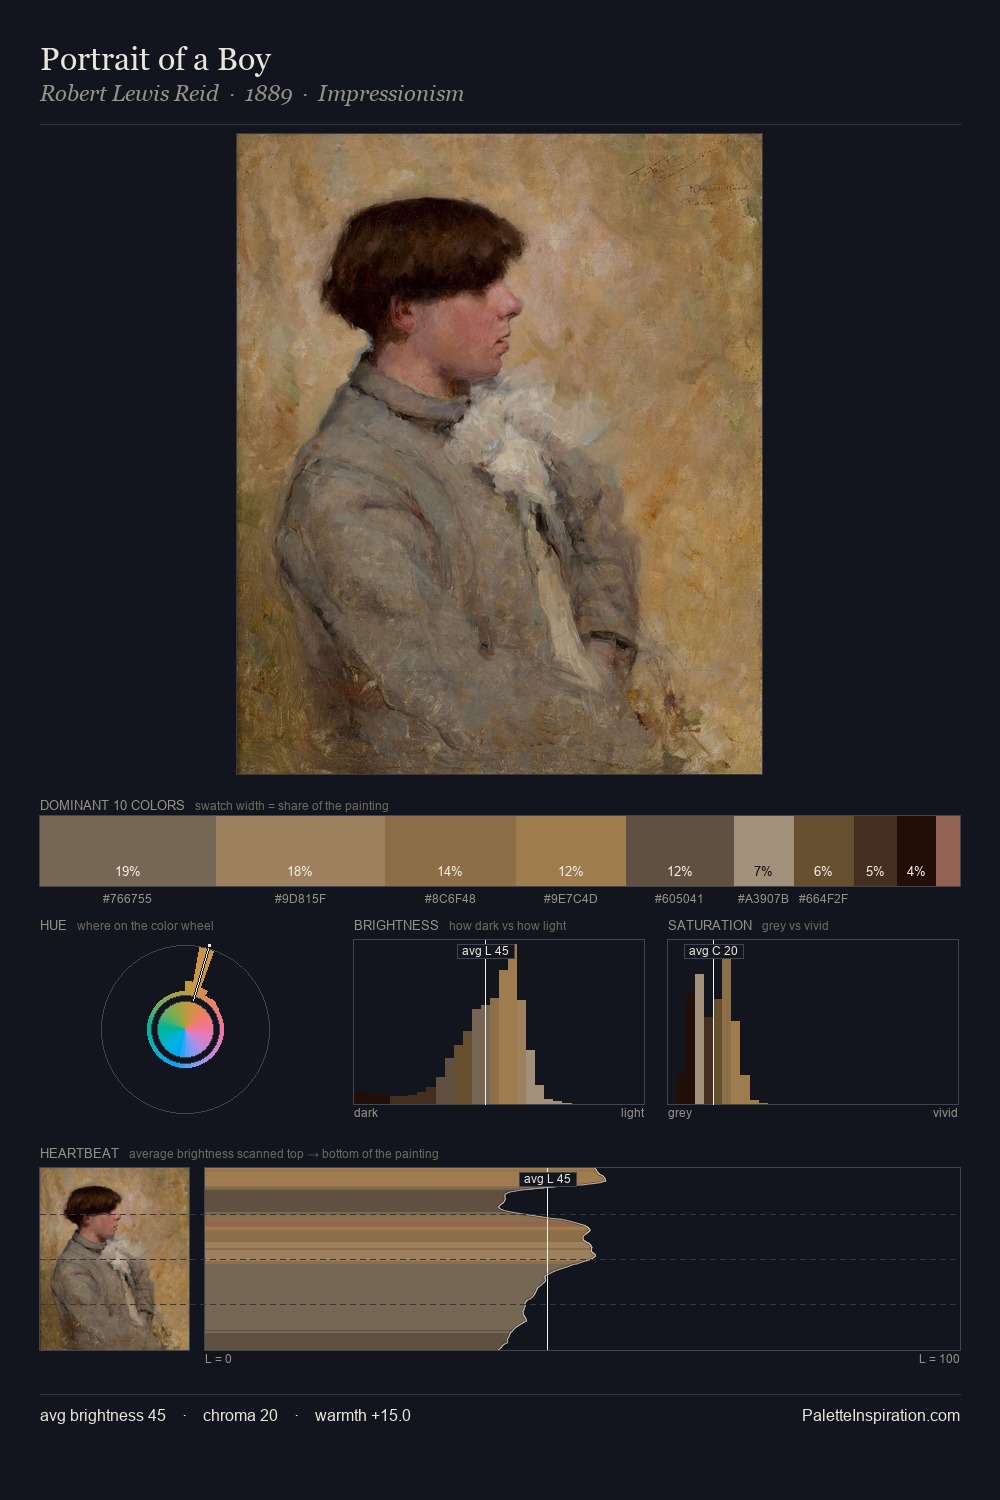Image resolution: width=1000 pixels, height=1500 pixels.
Task: Click the 'DOMINANT 10 COLORS' heading
Action: (112, 805)
